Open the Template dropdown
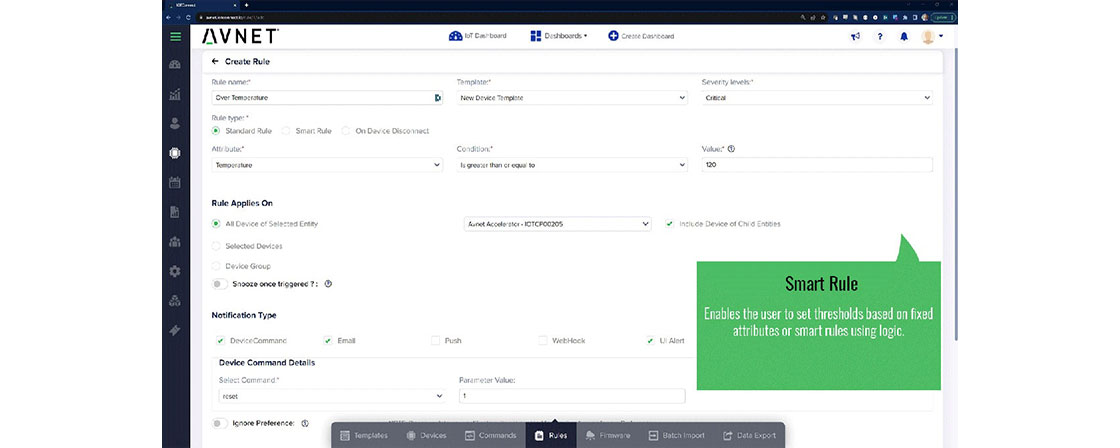Image resolution: width=1120 pixels, height=448 pixels. point(572,98)
